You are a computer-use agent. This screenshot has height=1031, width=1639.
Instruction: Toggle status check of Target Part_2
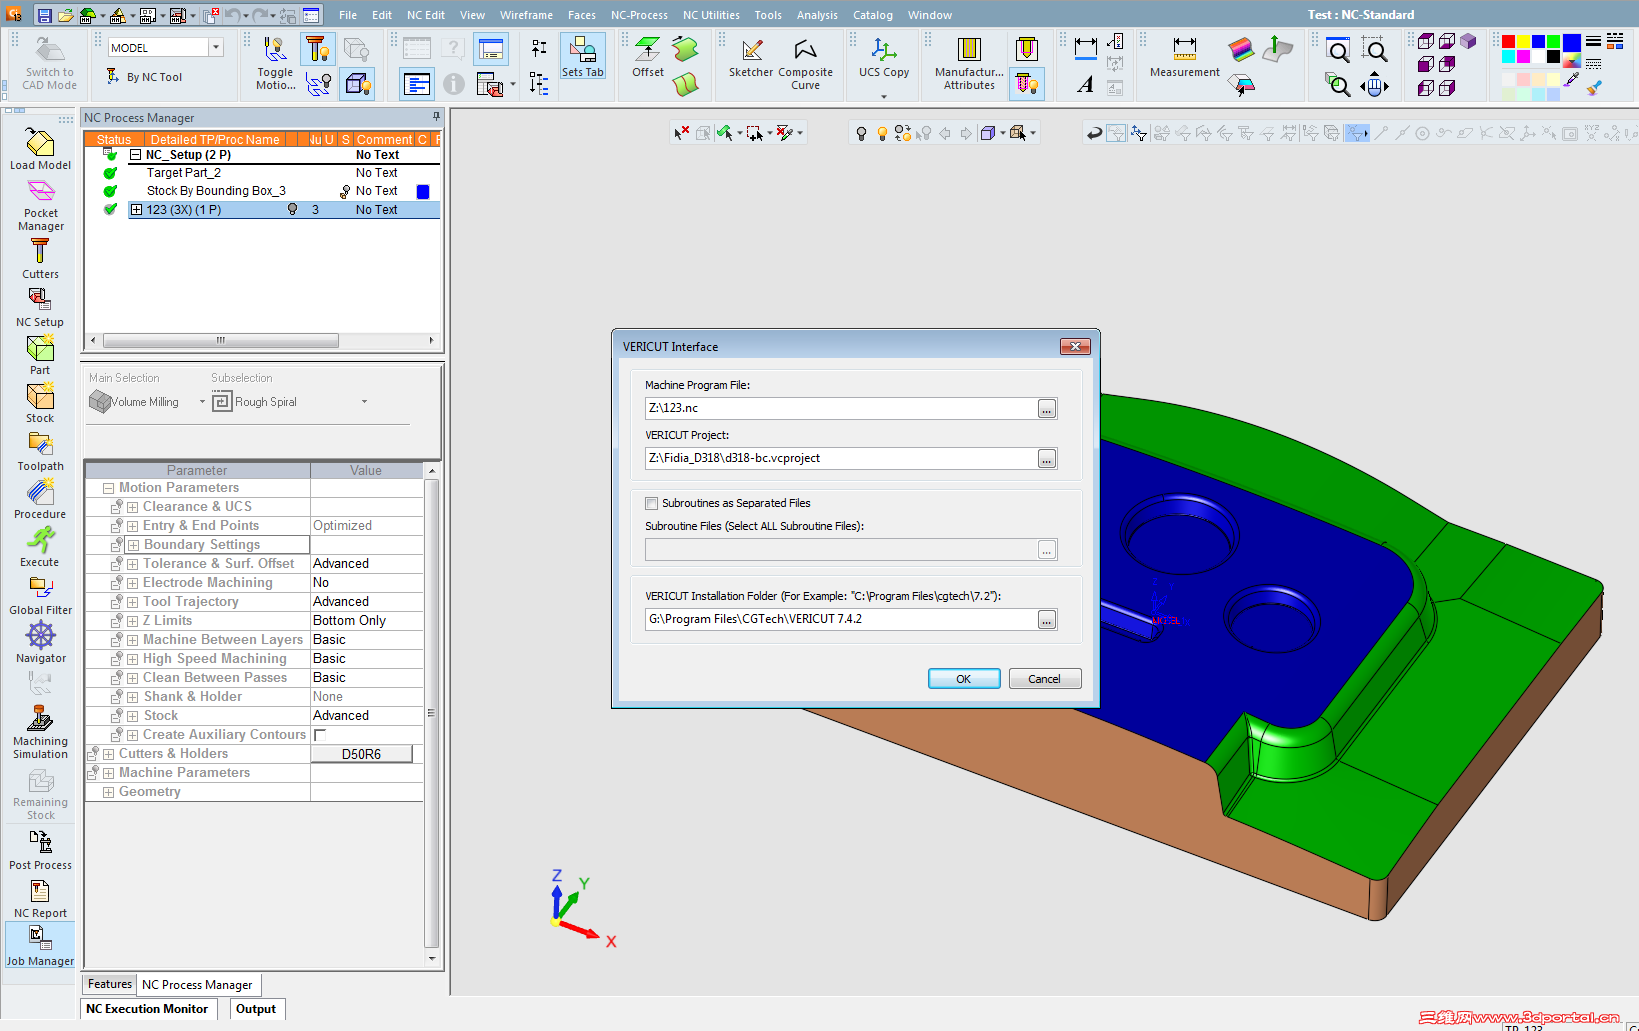[110, 173]
